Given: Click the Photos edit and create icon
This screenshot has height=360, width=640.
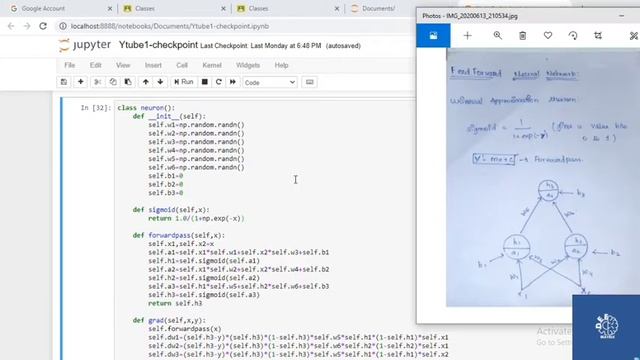Looking at the screenshot, I should tap(633, 36).
